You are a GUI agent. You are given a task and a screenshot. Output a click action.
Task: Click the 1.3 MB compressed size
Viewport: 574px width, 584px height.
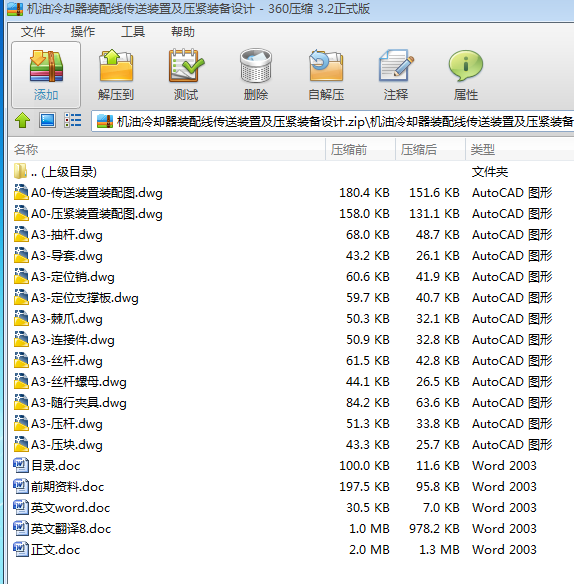(439, 549)
